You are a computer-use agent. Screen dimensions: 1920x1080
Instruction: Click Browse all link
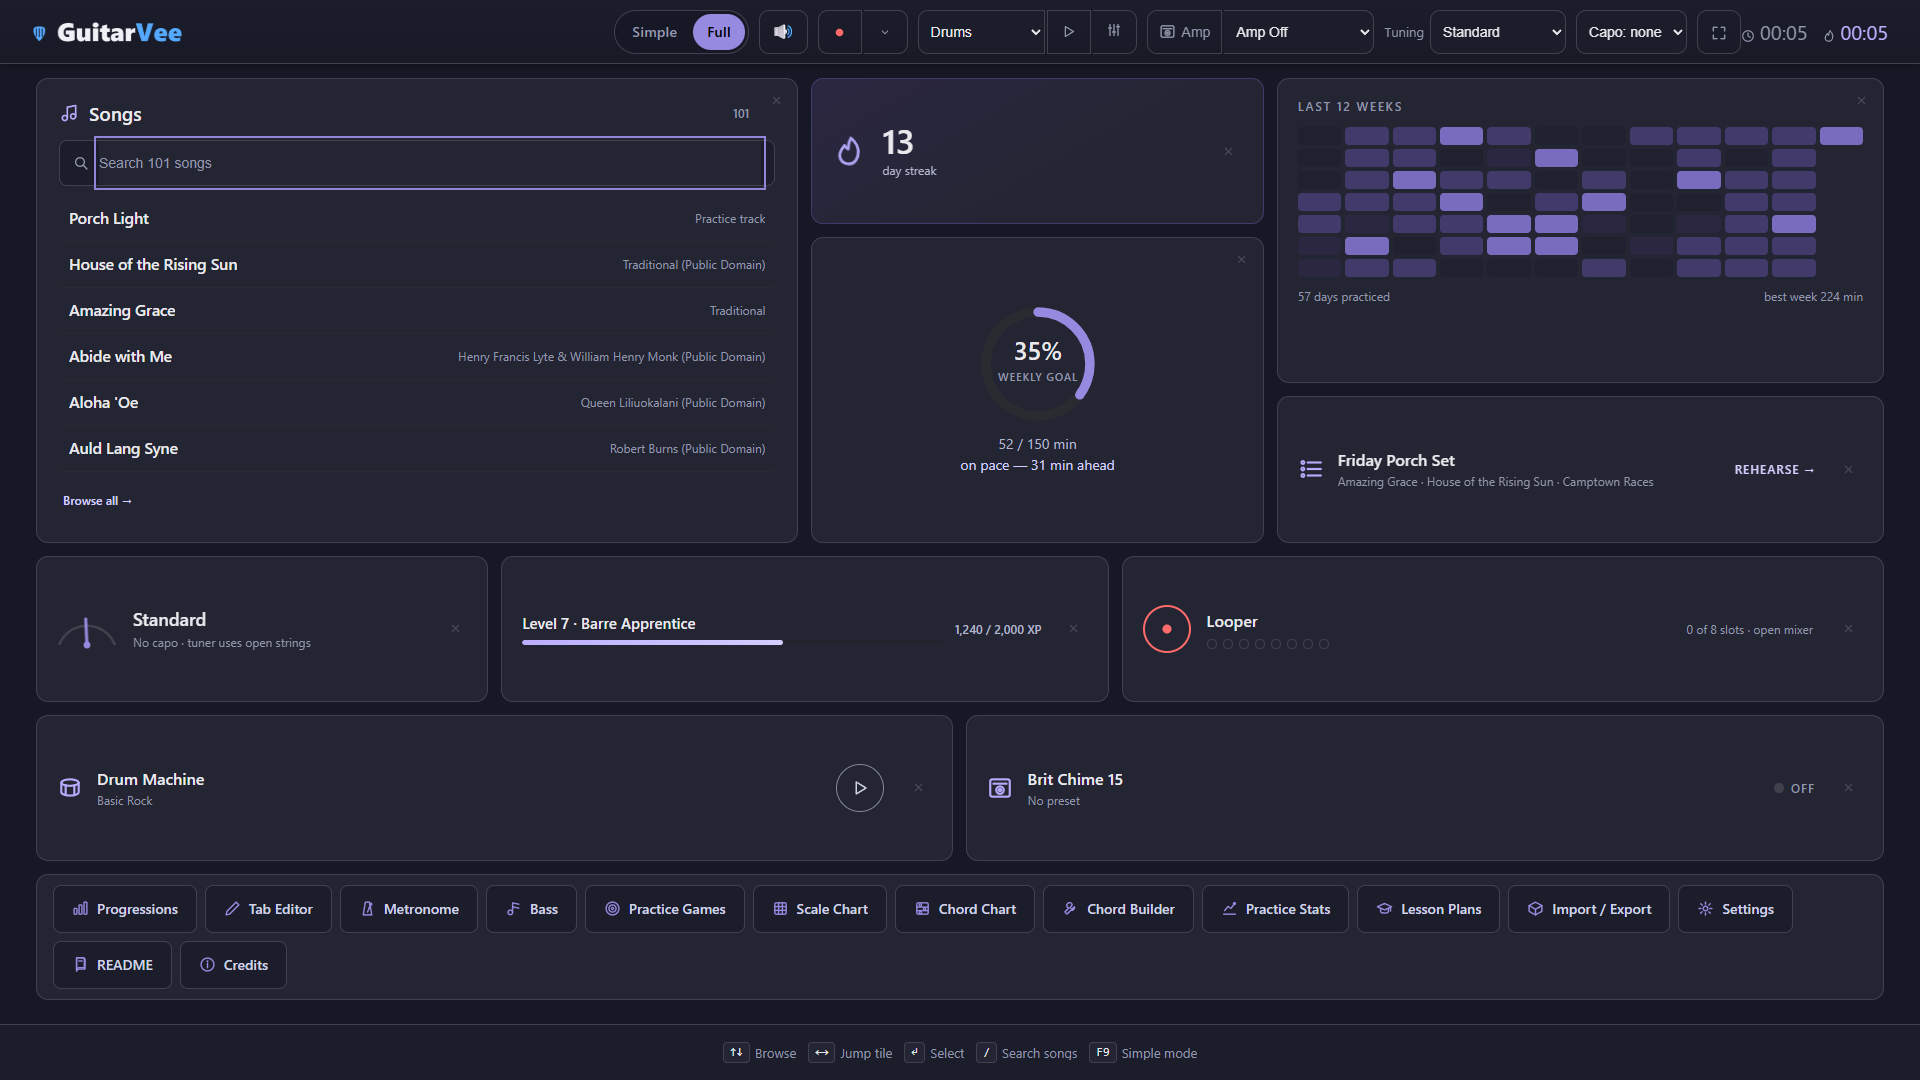coord(97,501)
